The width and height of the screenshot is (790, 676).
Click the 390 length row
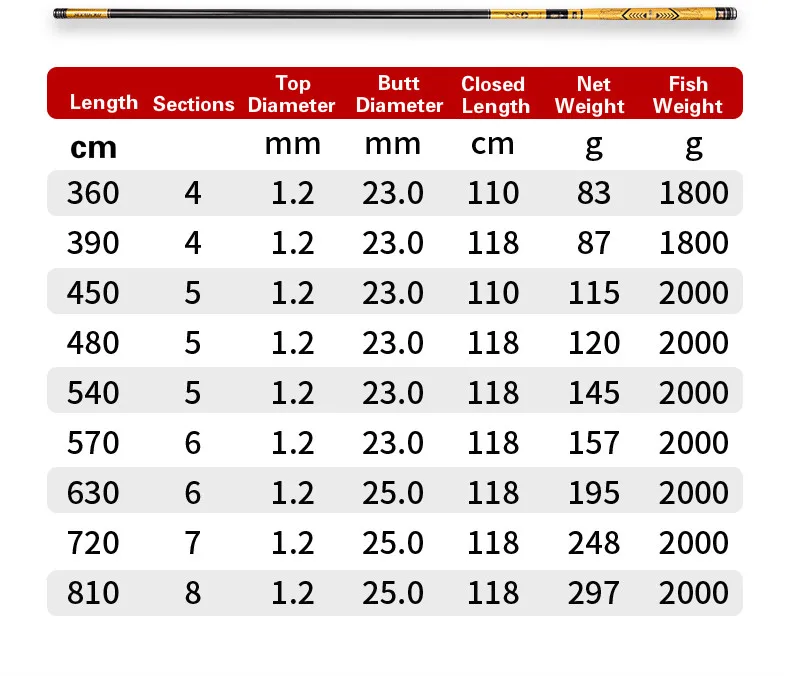pyautogui.click(x=93, y=243)
